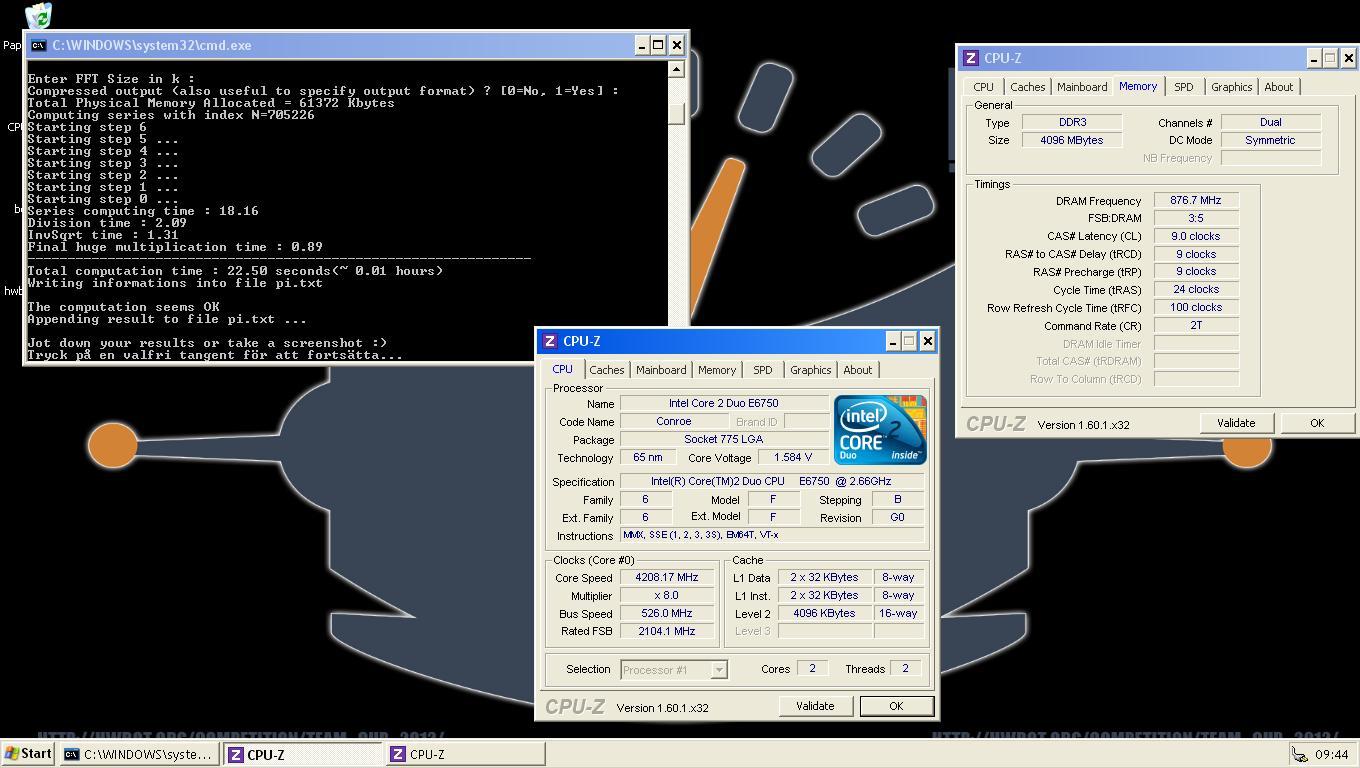Minimize the CPU-Z CPU window

point(892,341)
